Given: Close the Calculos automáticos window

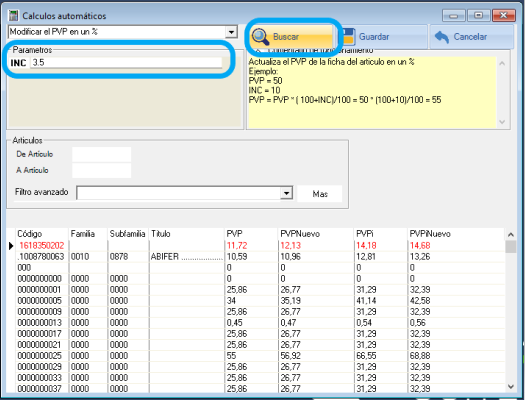Looking at the screenshot, I should tap(504, 15).
